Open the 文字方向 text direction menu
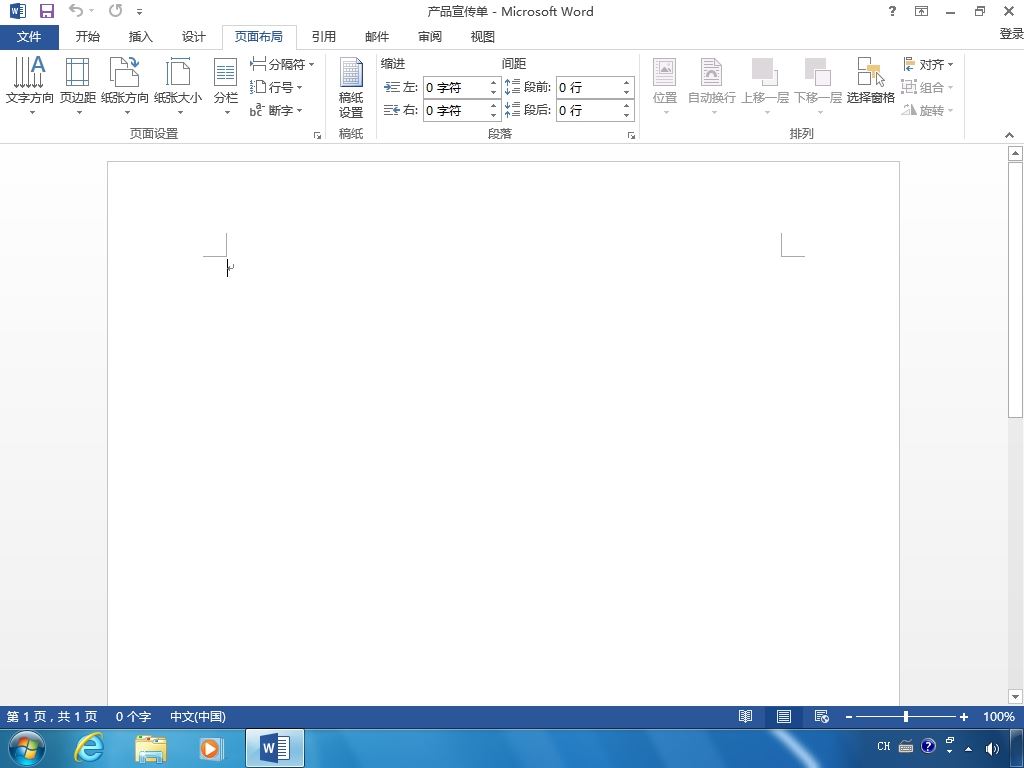Viewport: 1024px width, 768px height. [29, 86]
